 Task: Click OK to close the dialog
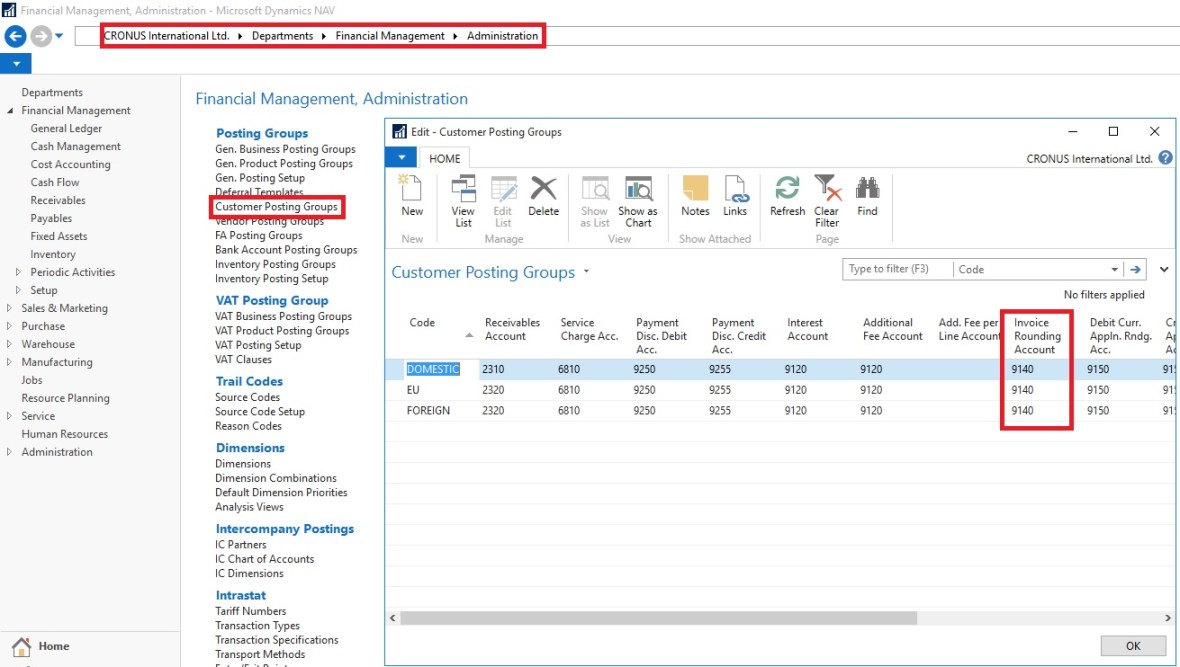point(1132,646)
